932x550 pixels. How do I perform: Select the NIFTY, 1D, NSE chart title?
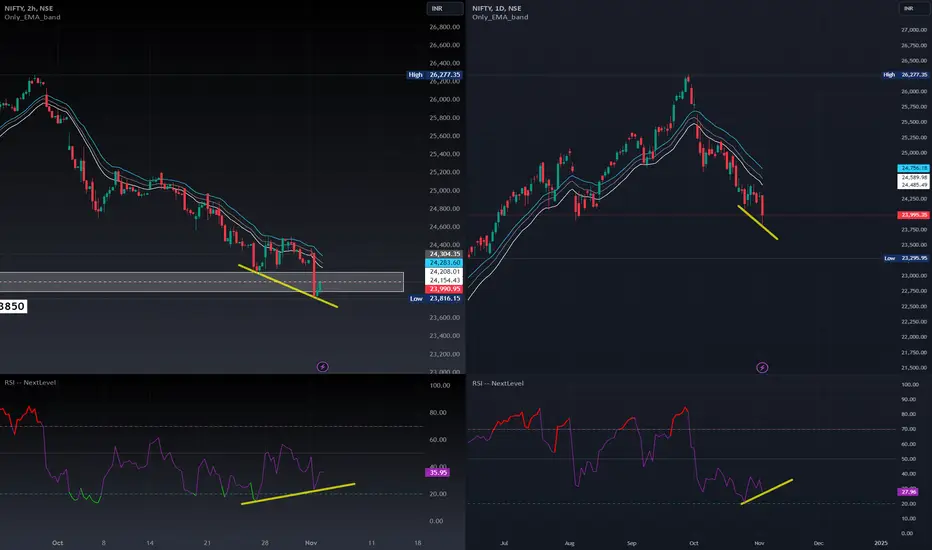pyautogui.click(x=496, y=8)
